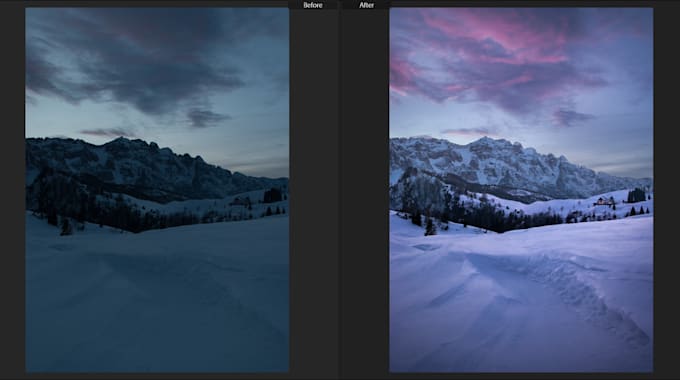Click the mountain peak in After image
Viewport: 680px width, 380px height.
coord(484,141)
